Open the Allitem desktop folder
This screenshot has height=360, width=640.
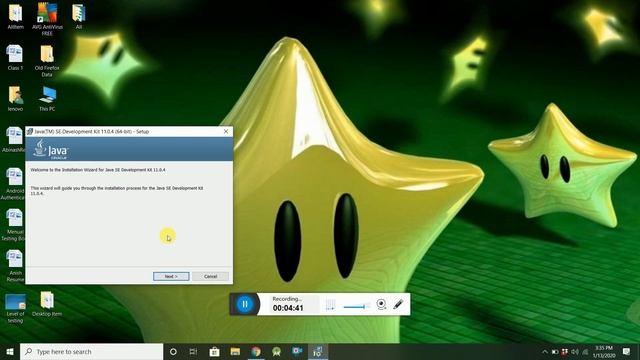[16, 17]
